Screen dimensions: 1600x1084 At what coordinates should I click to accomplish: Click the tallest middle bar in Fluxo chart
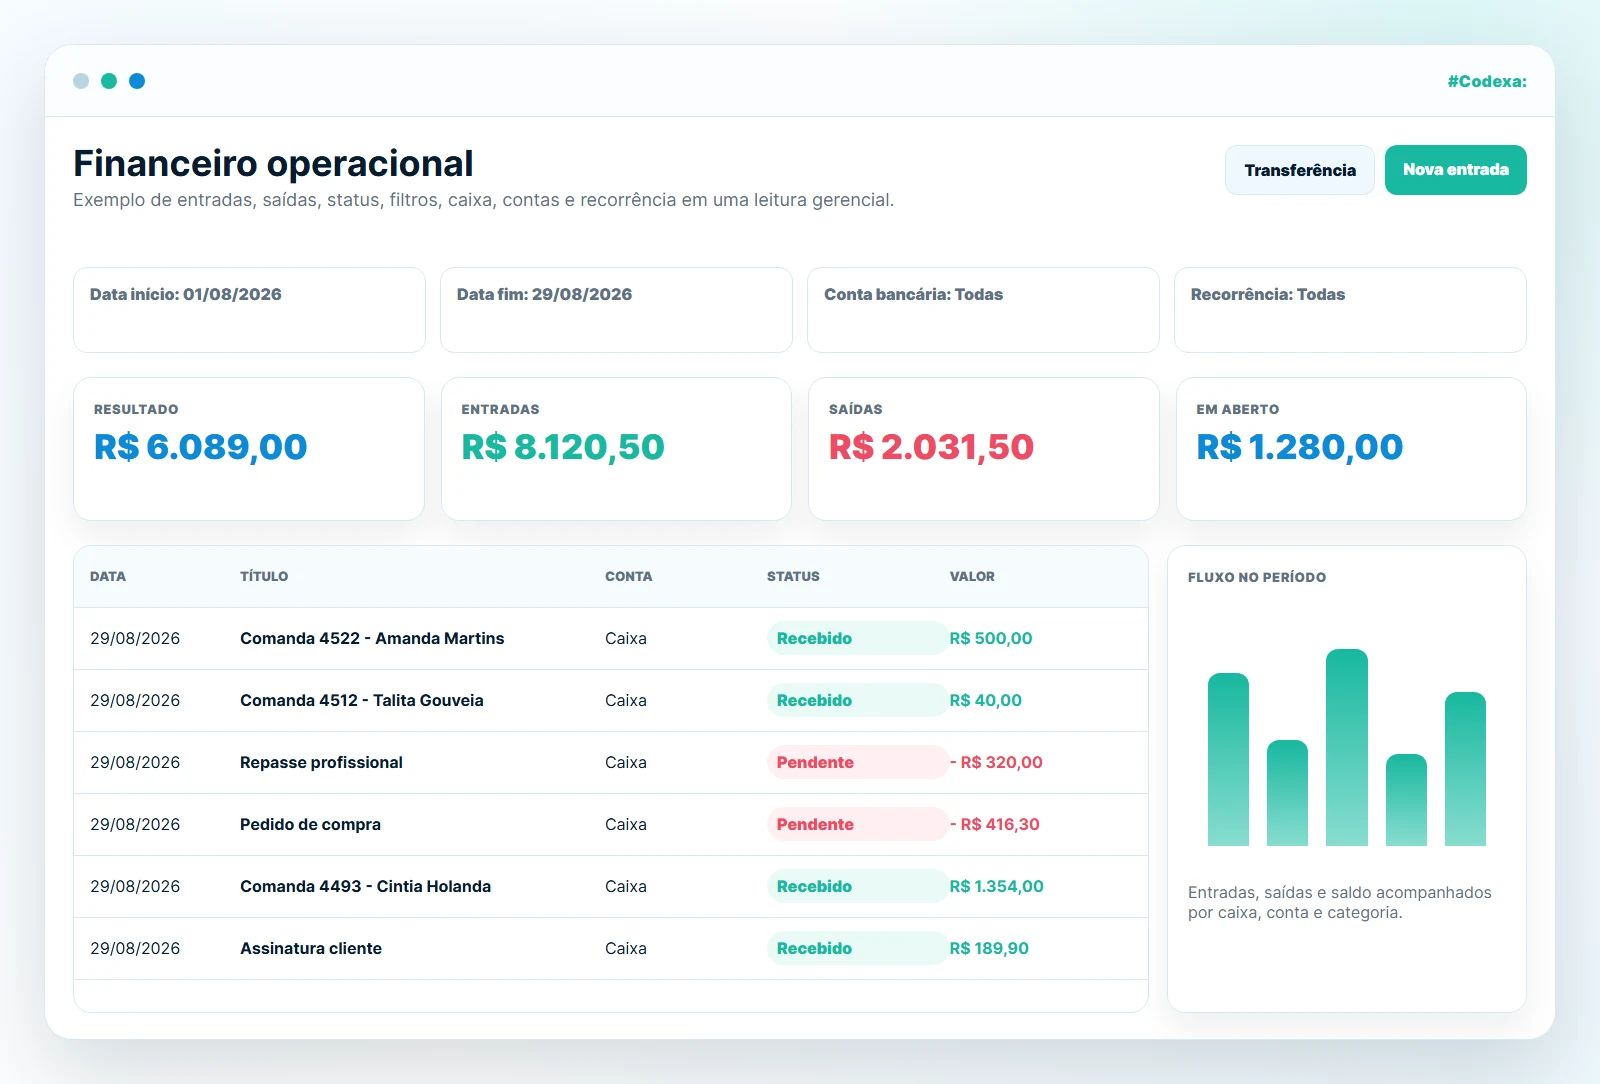click(x=1347, y=748)
